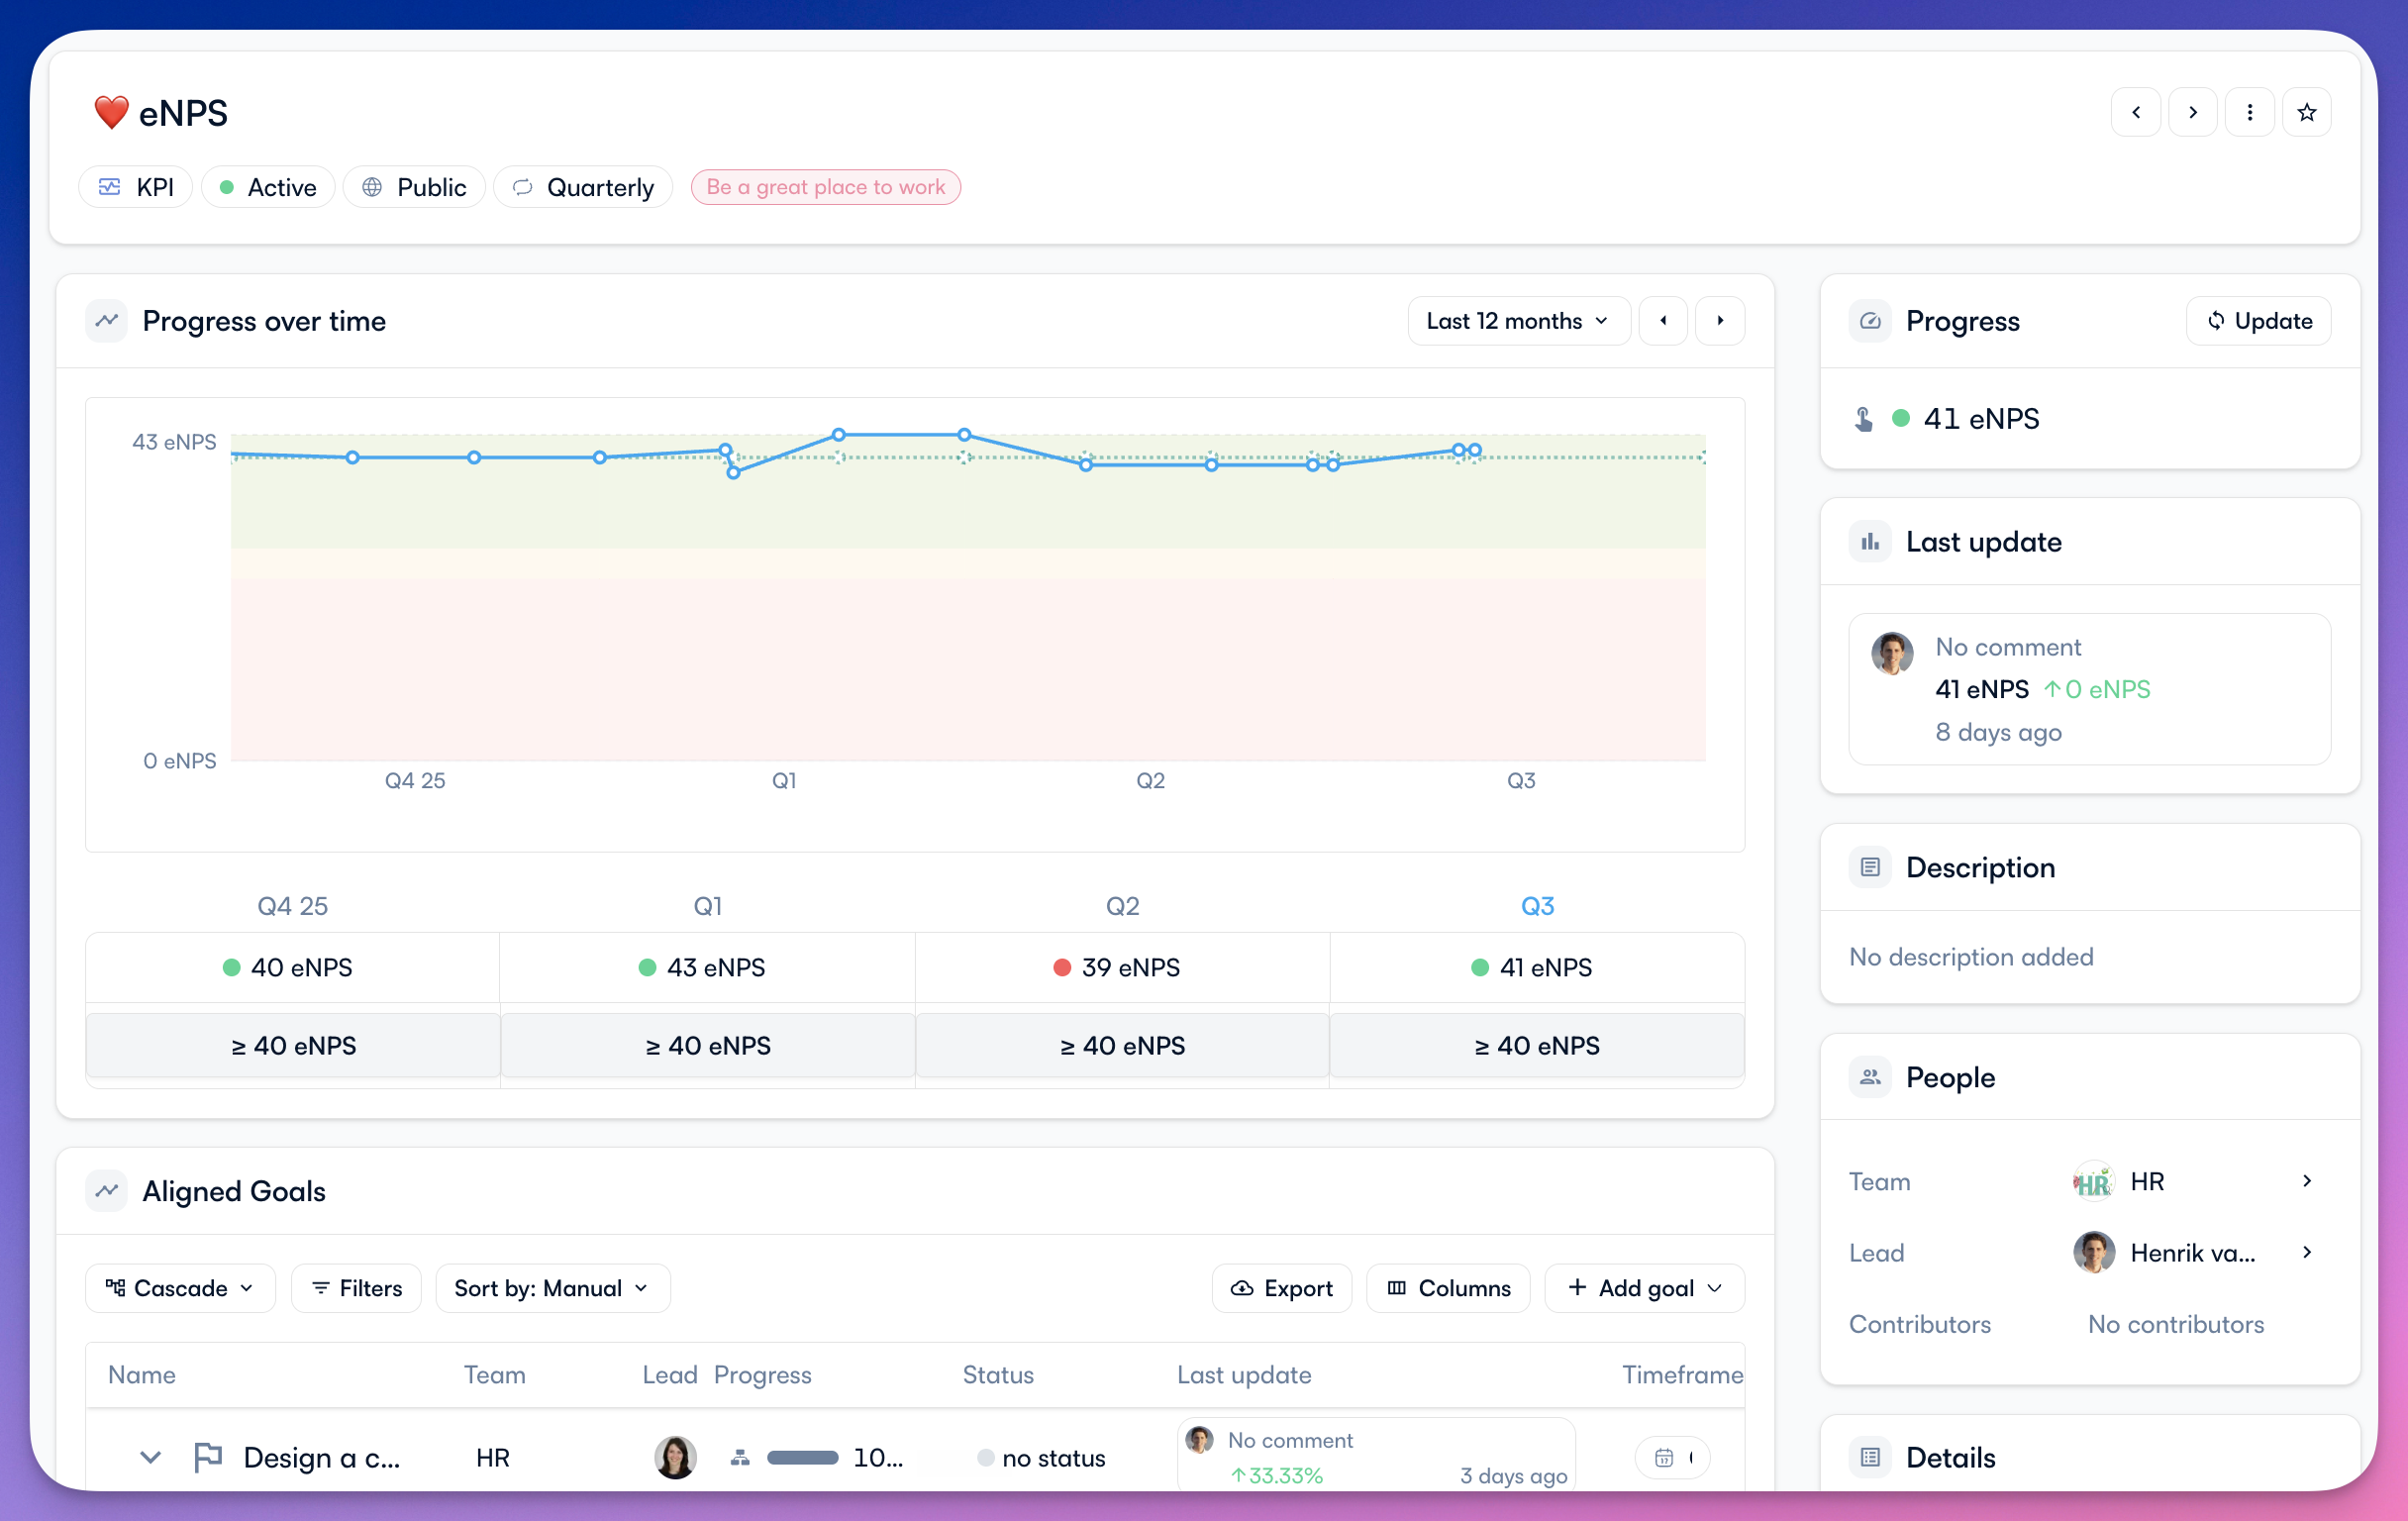The image size is (2408, 1521).
Task: Click the last update comment card in Design row
Action: 1376,1455
